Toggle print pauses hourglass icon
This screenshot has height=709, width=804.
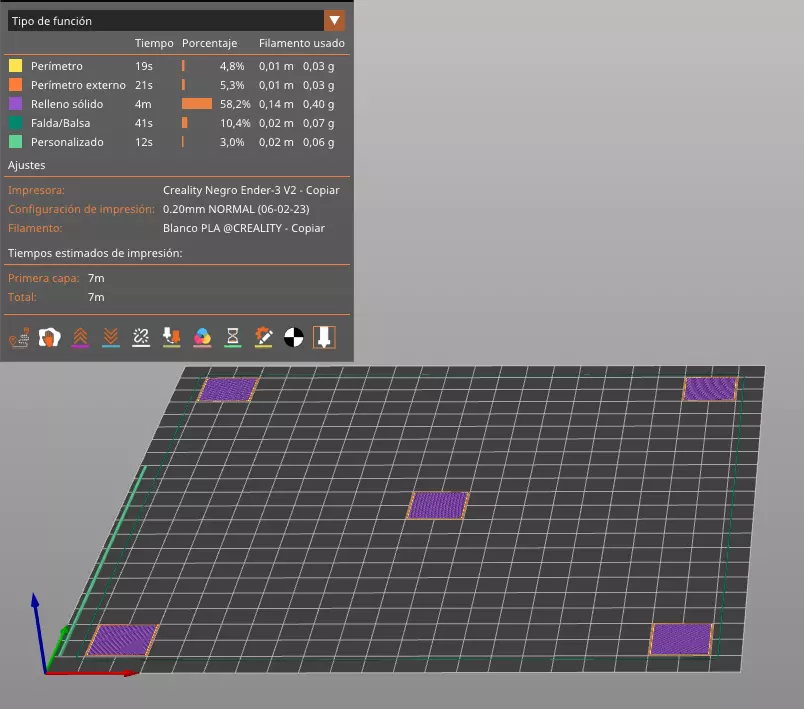233,338
